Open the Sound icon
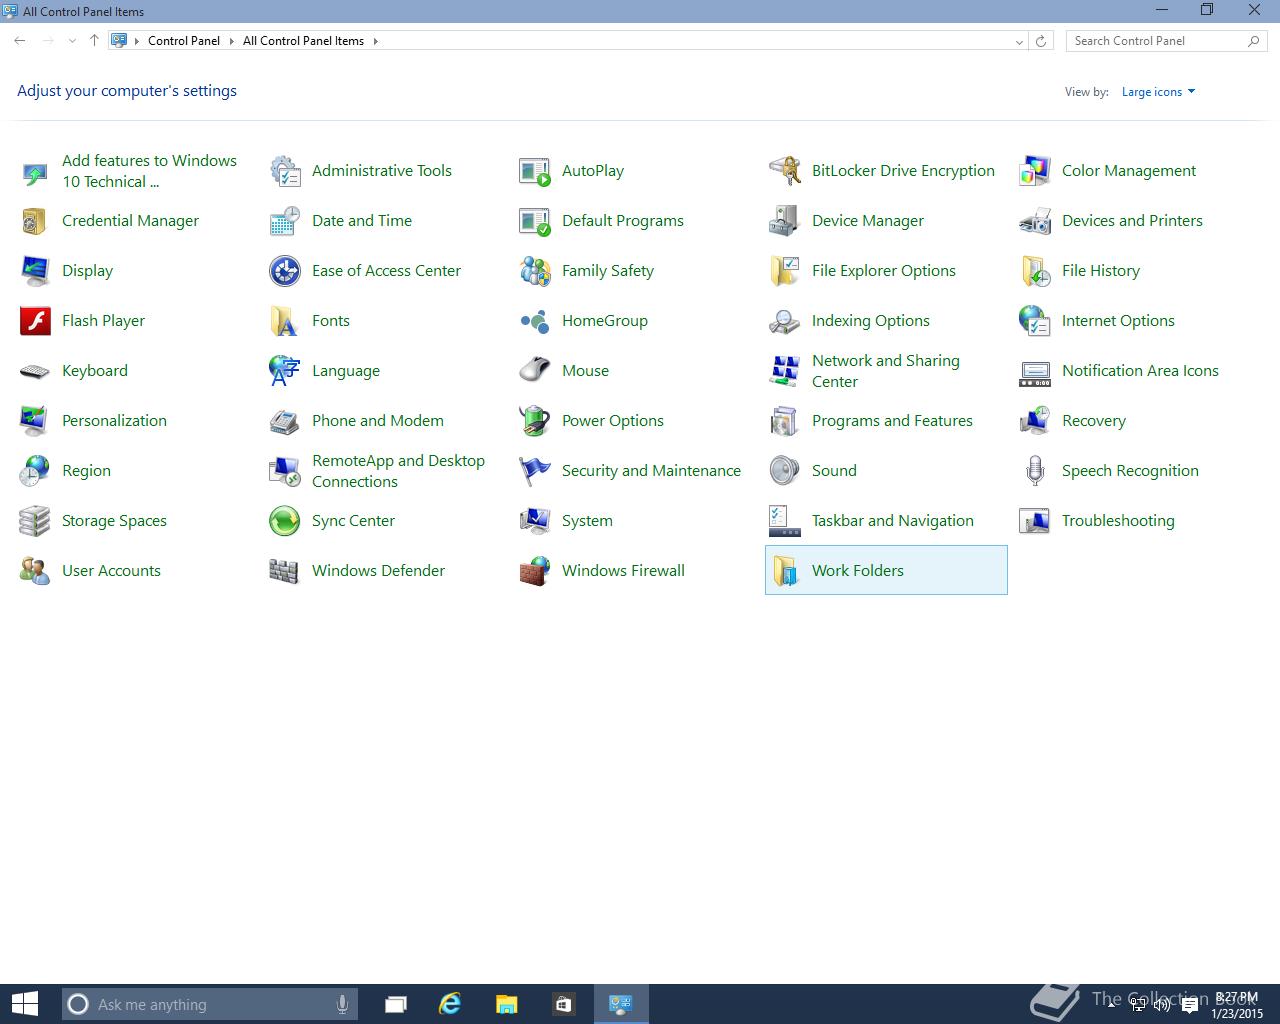 785,471
